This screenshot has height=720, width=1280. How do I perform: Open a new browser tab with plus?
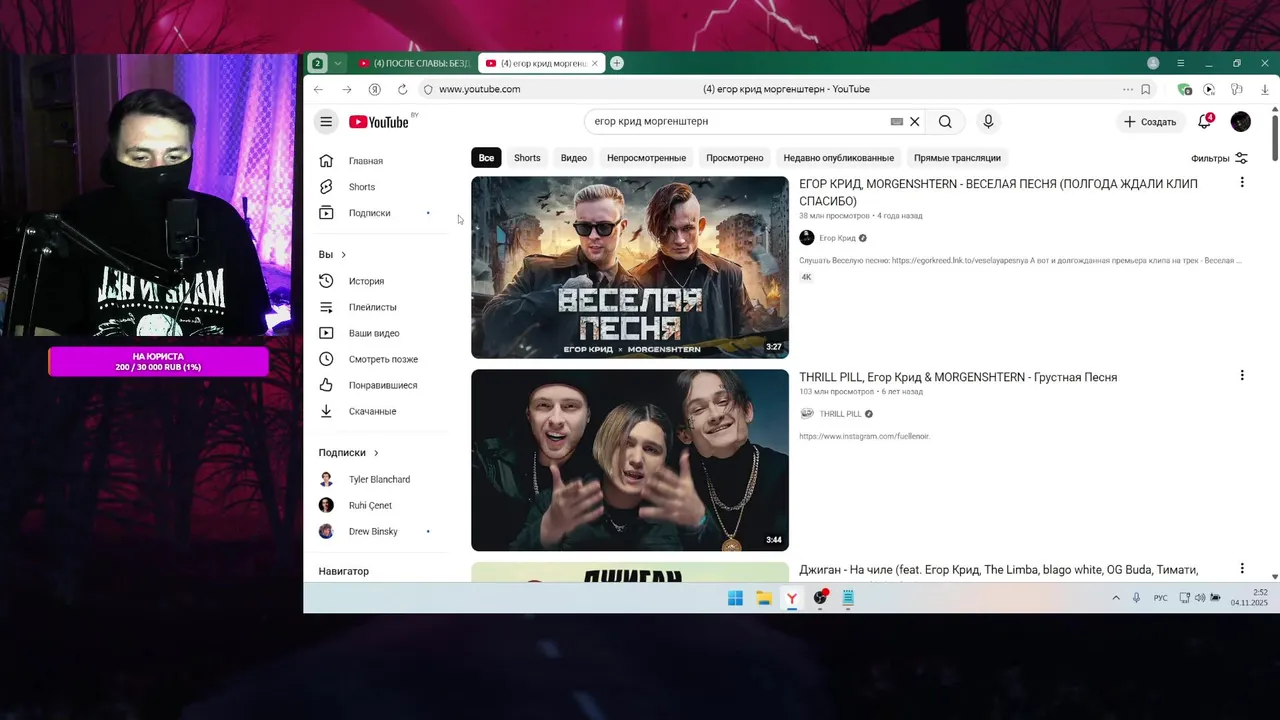point(617,63)
